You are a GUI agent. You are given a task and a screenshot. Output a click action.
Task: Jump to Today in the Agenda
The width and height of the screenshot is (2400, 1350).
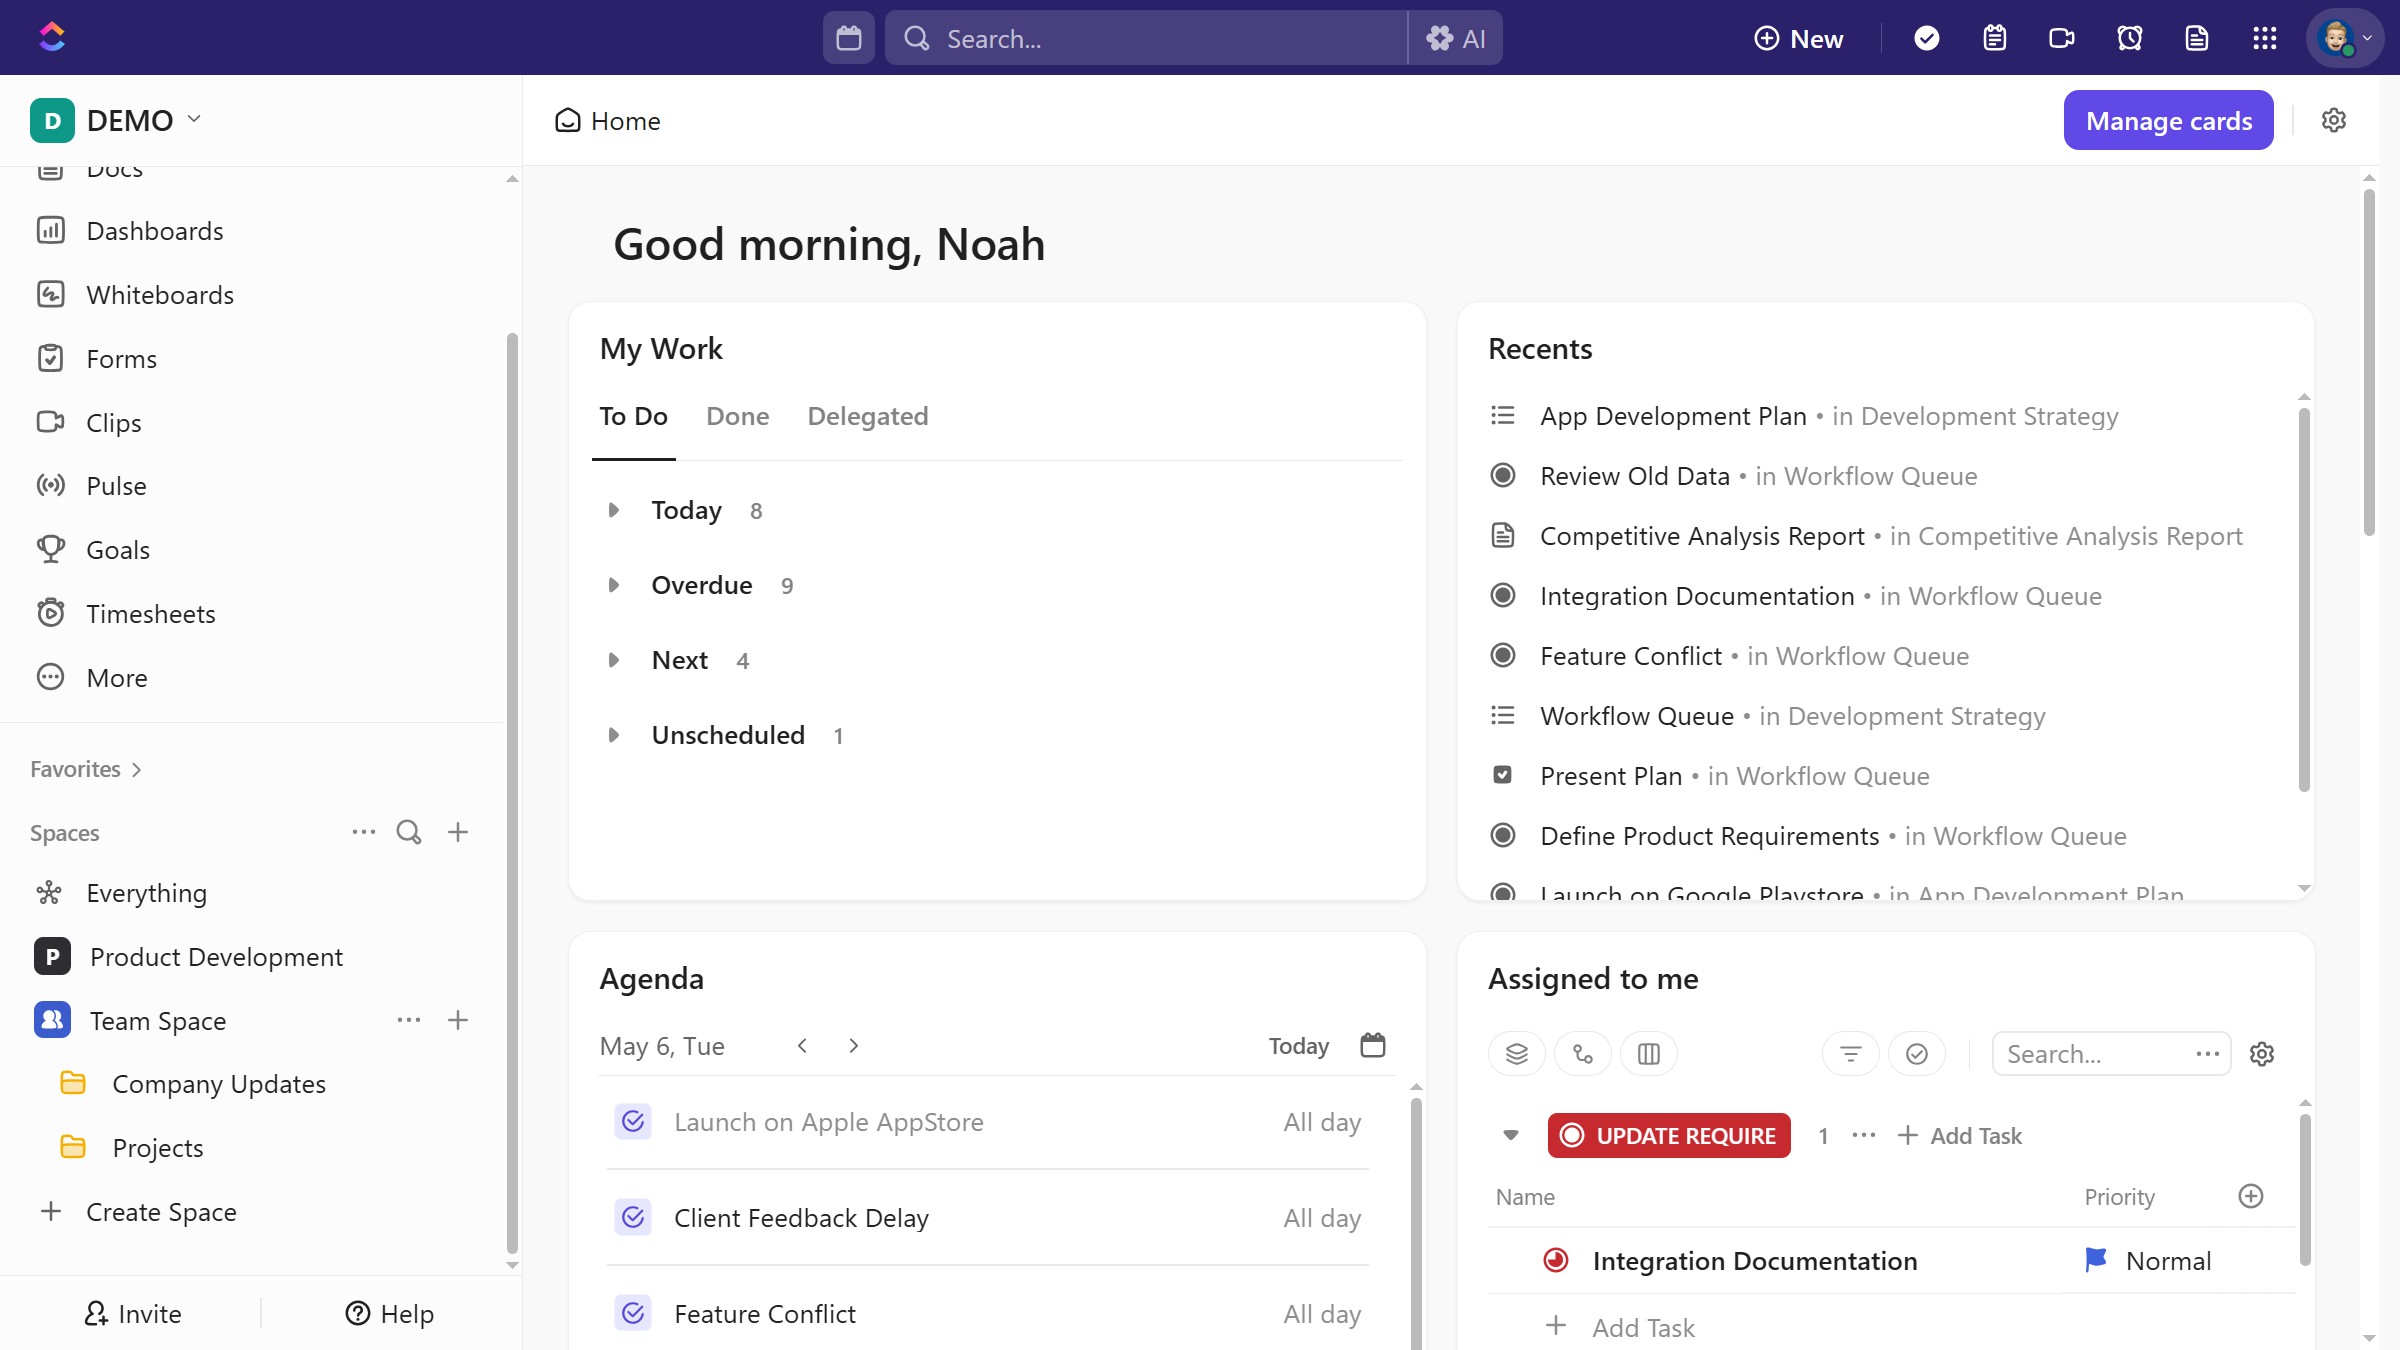tap(1299, 1045)
